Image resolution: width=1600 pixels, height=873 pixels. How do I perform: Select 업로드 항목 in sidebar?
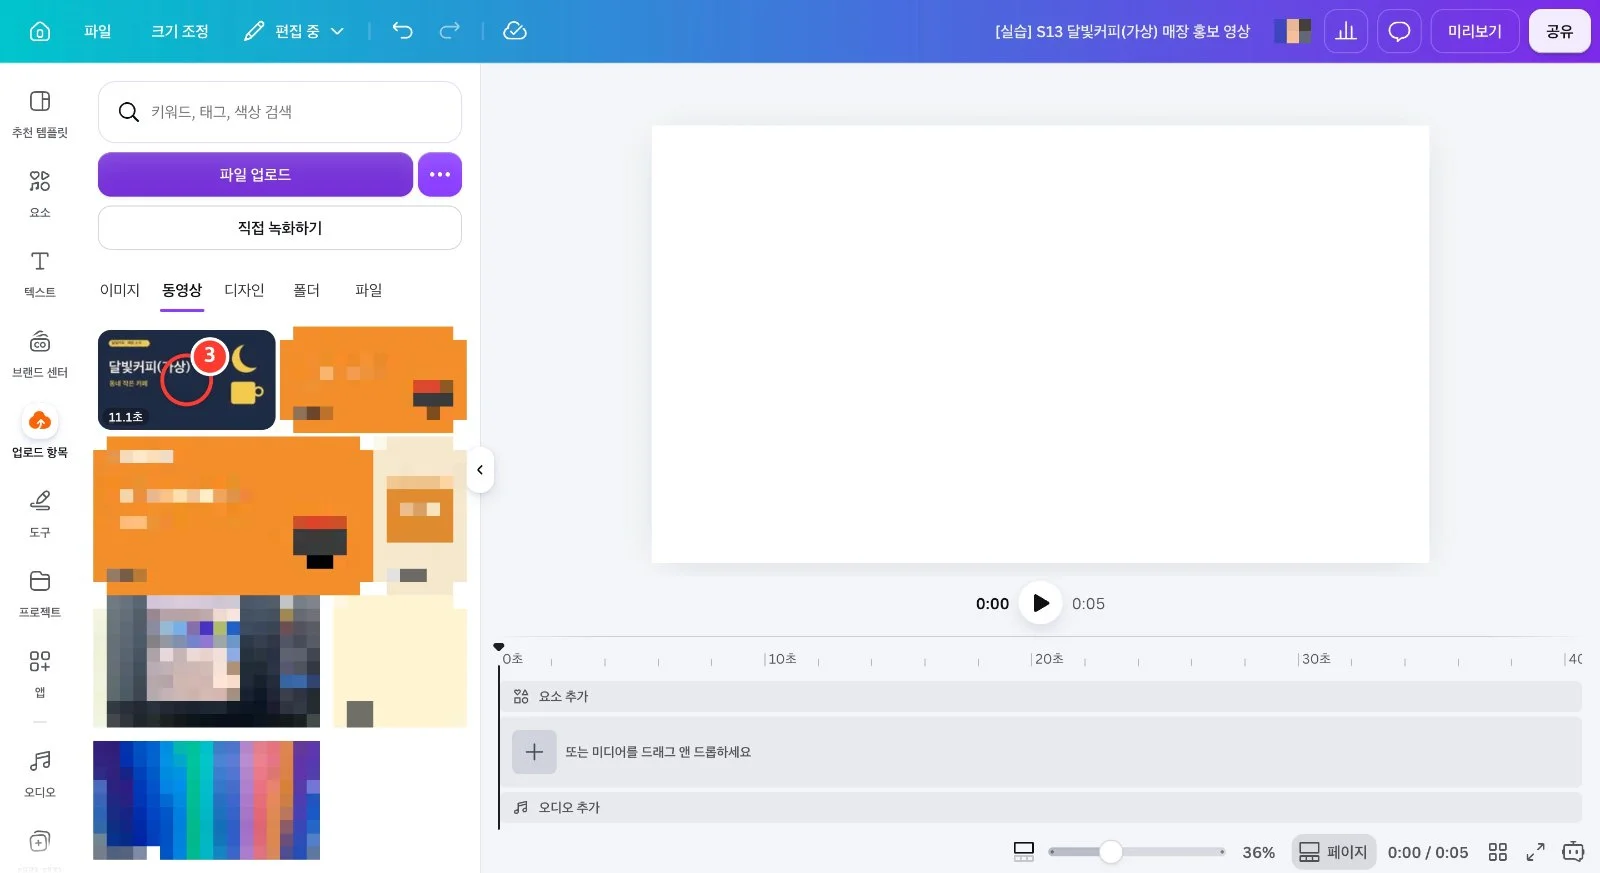tap(40, 434)
